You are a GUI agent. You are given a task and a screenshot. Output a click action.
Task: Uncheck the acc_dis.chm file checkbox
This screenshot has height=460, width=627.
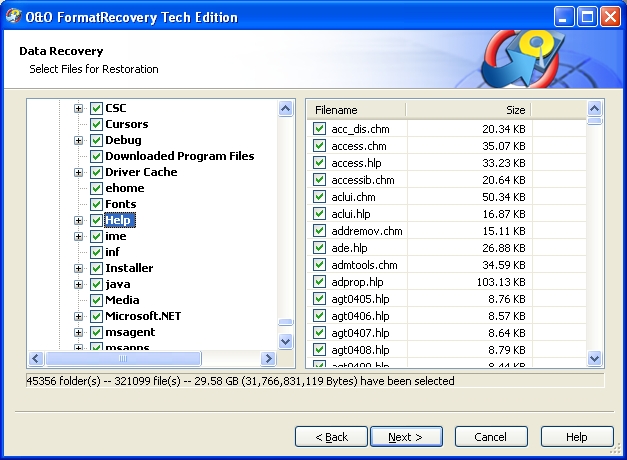(x=319, y=129)
